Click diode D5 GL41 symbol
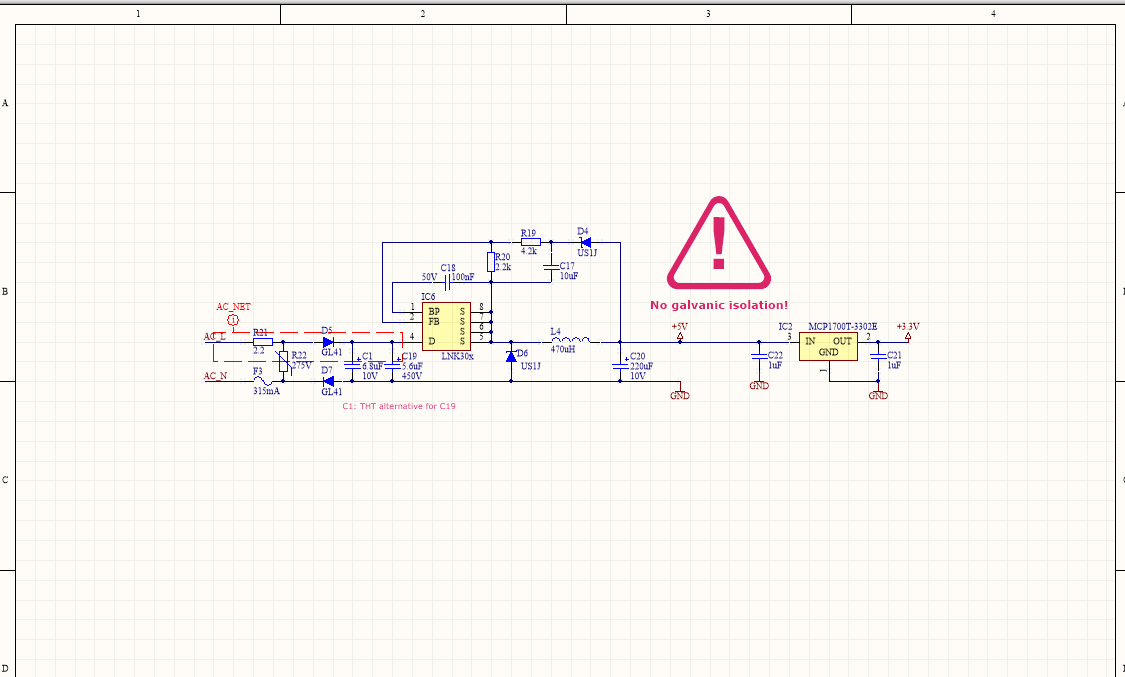 (329, 342)
